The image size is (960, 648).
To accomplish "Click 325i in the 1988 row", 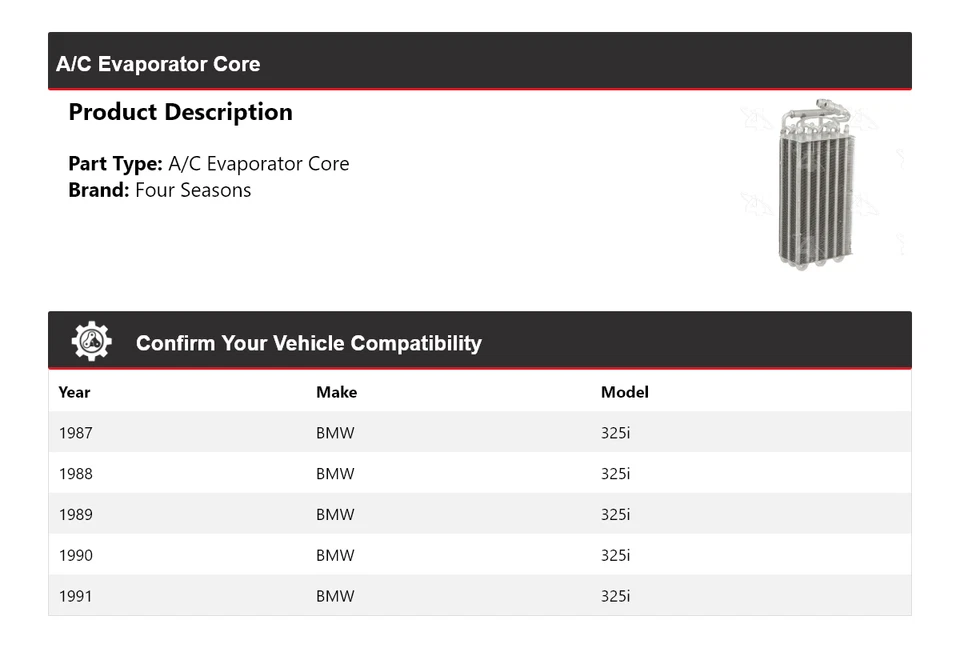I will click(x=615, y=474).
